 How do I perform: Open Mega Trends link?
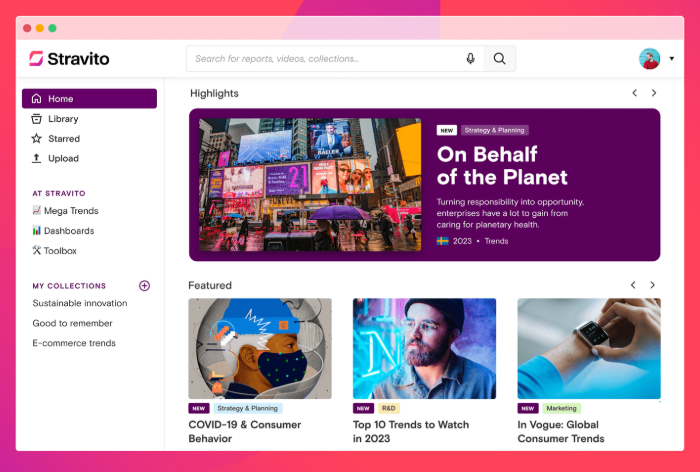70,211
